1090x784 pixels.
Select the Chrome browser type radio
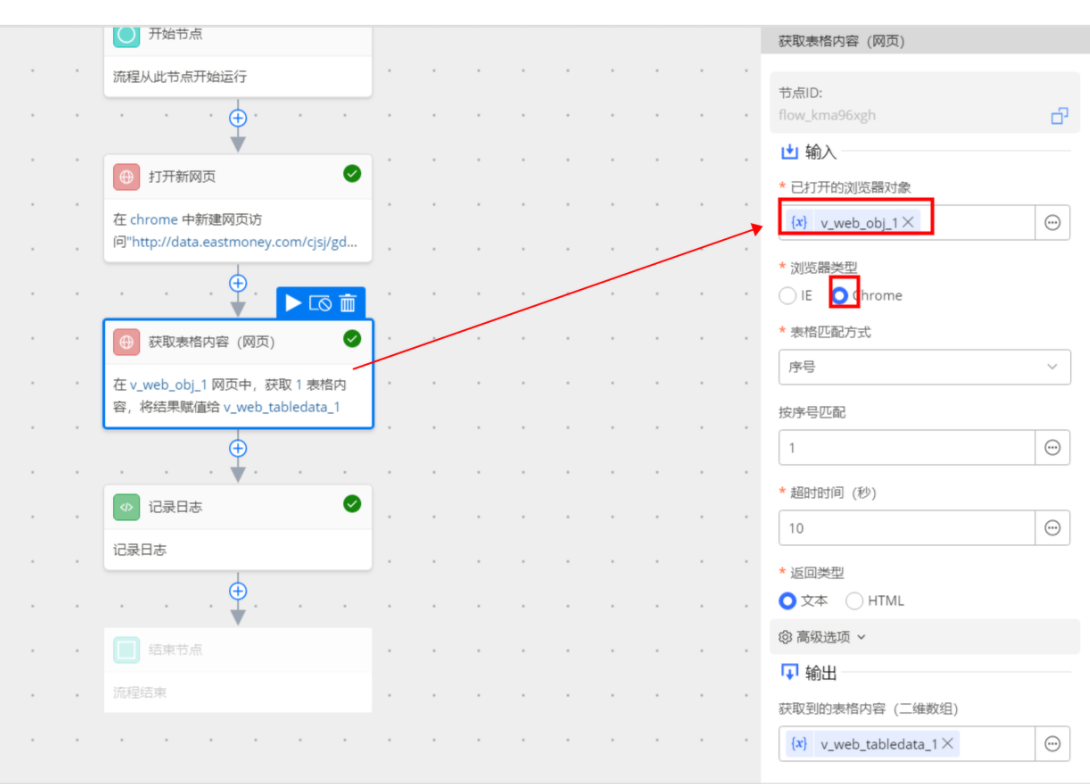pos(840,295)
